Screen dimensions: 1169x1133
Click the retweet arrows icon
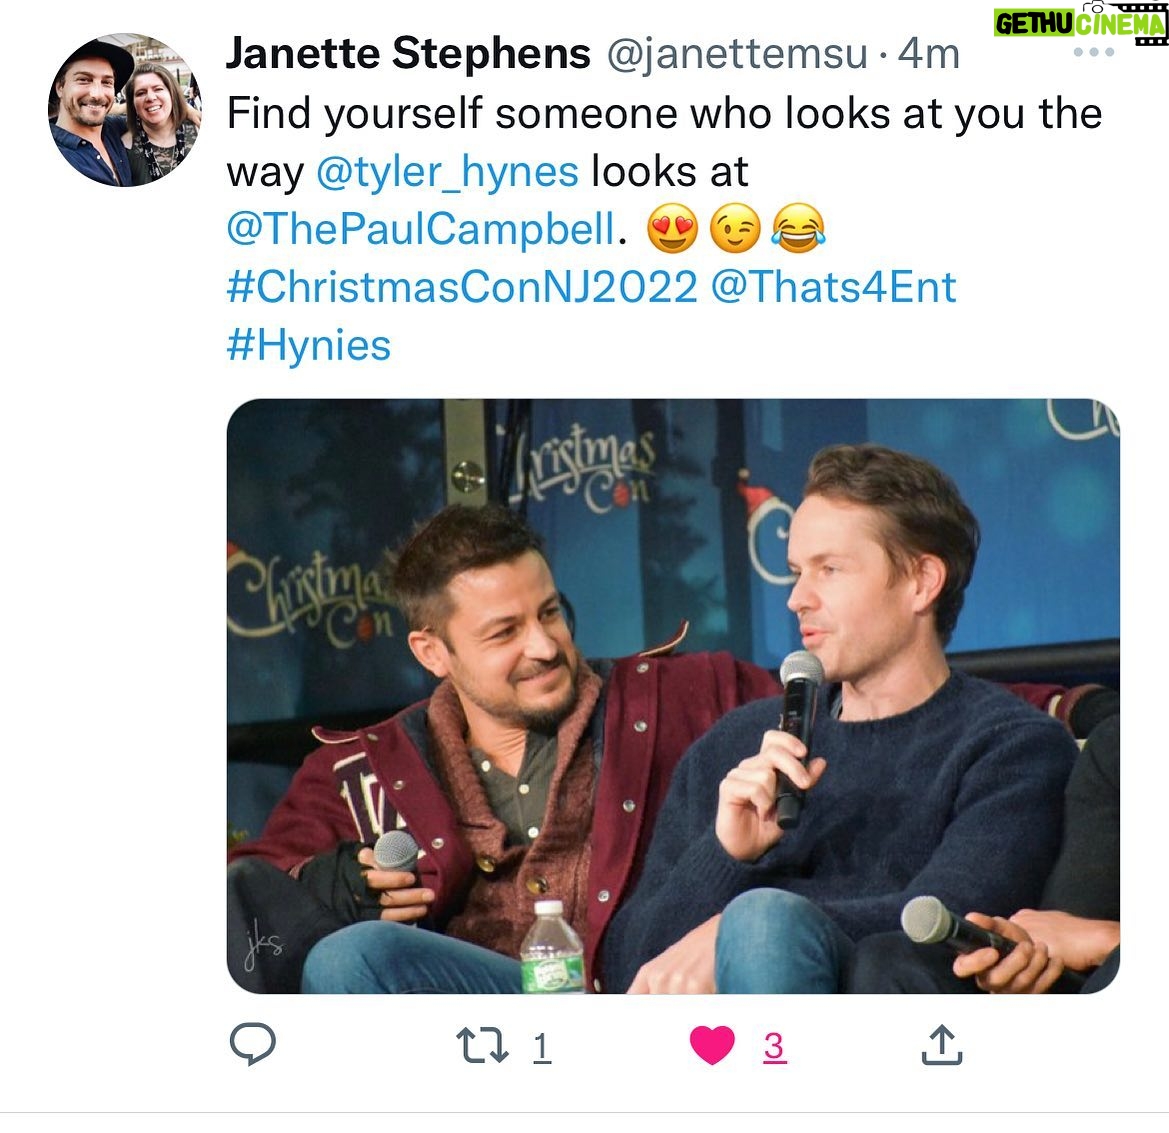(x=482, y=1045)
